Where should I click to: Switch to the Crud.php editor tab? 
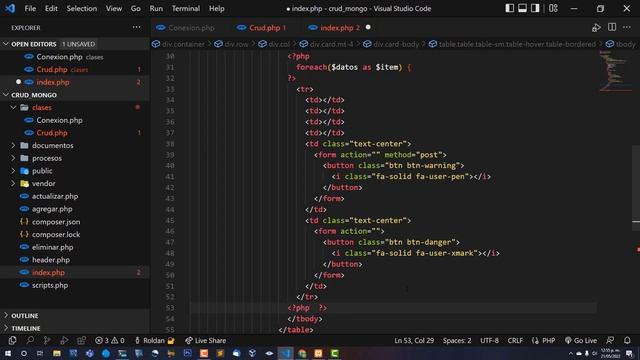(x=263, y=28)
